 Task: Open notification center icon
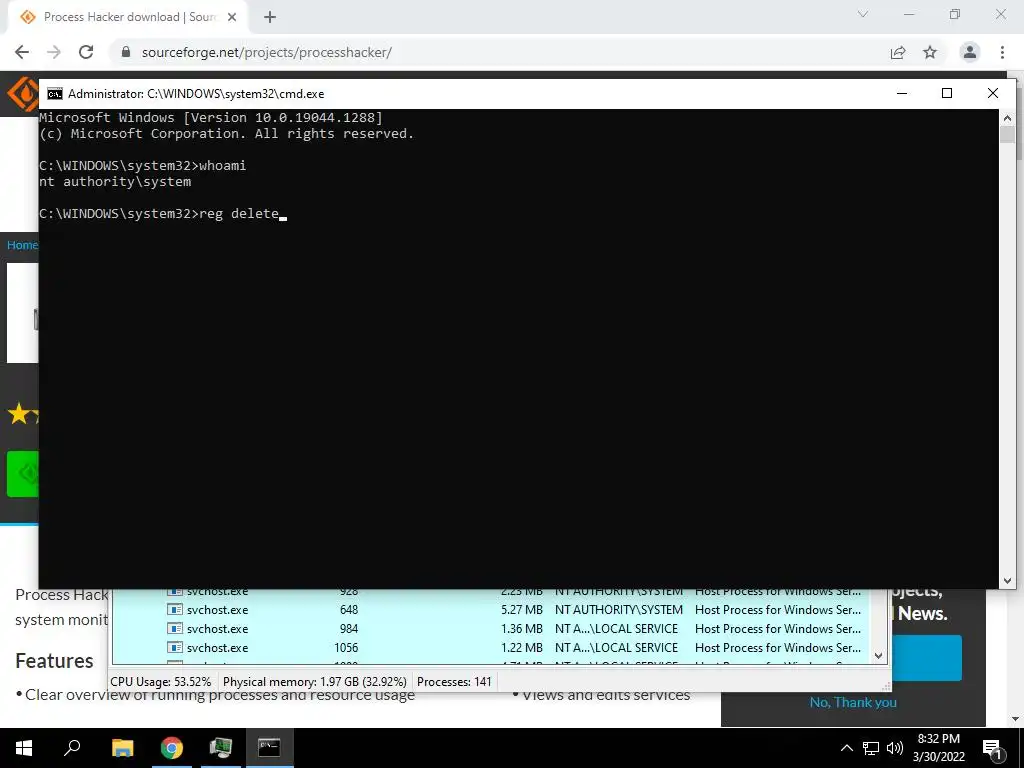993,748
